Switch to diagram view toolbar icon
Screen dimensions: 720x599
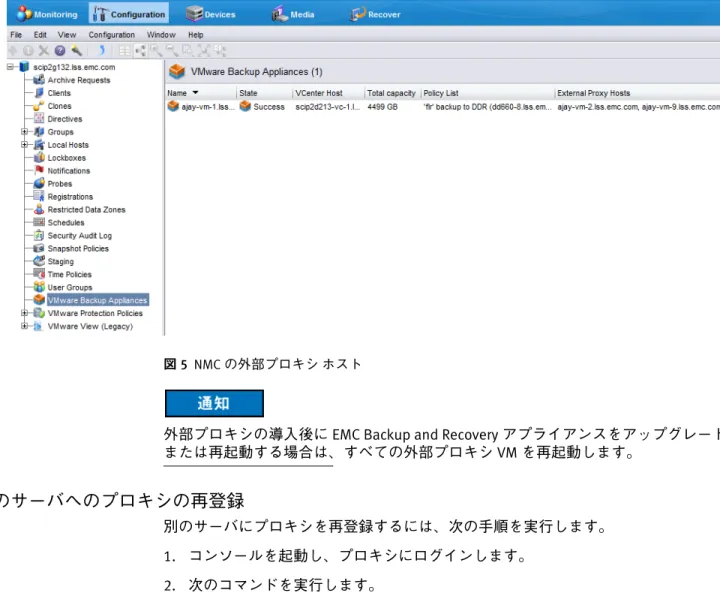[140, 51]
